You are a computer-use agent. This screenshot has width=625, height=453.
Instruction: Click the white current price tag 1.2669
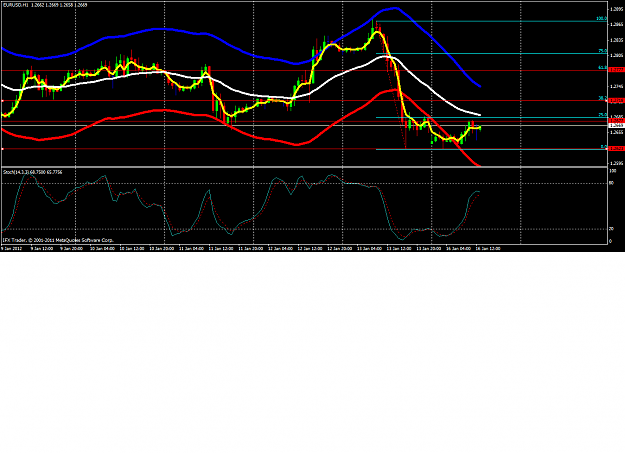pyautogui.click(x=616, y=125)
